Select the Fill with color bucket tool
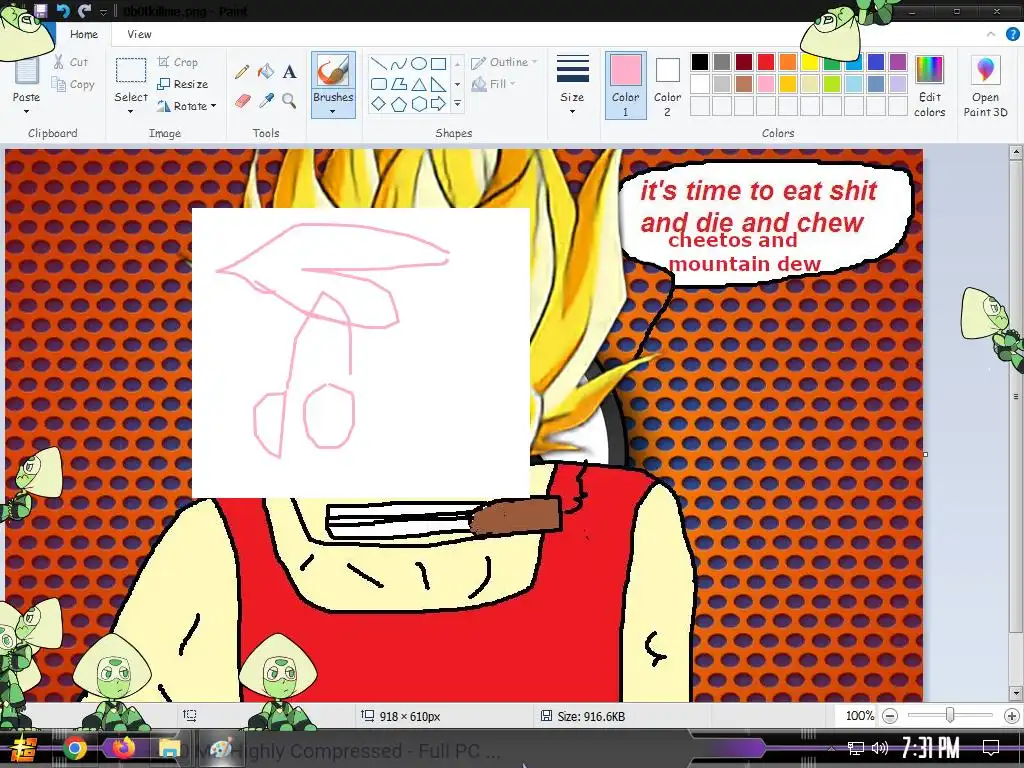 266,72
